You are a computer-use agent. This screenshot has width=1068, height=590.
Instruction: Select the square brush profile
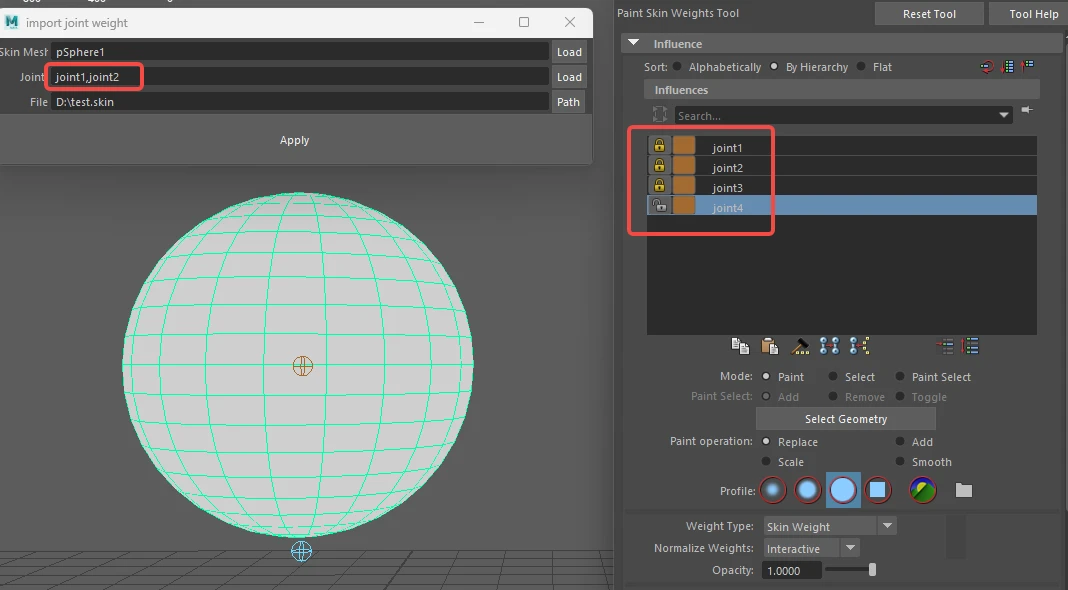pos(878,490)
